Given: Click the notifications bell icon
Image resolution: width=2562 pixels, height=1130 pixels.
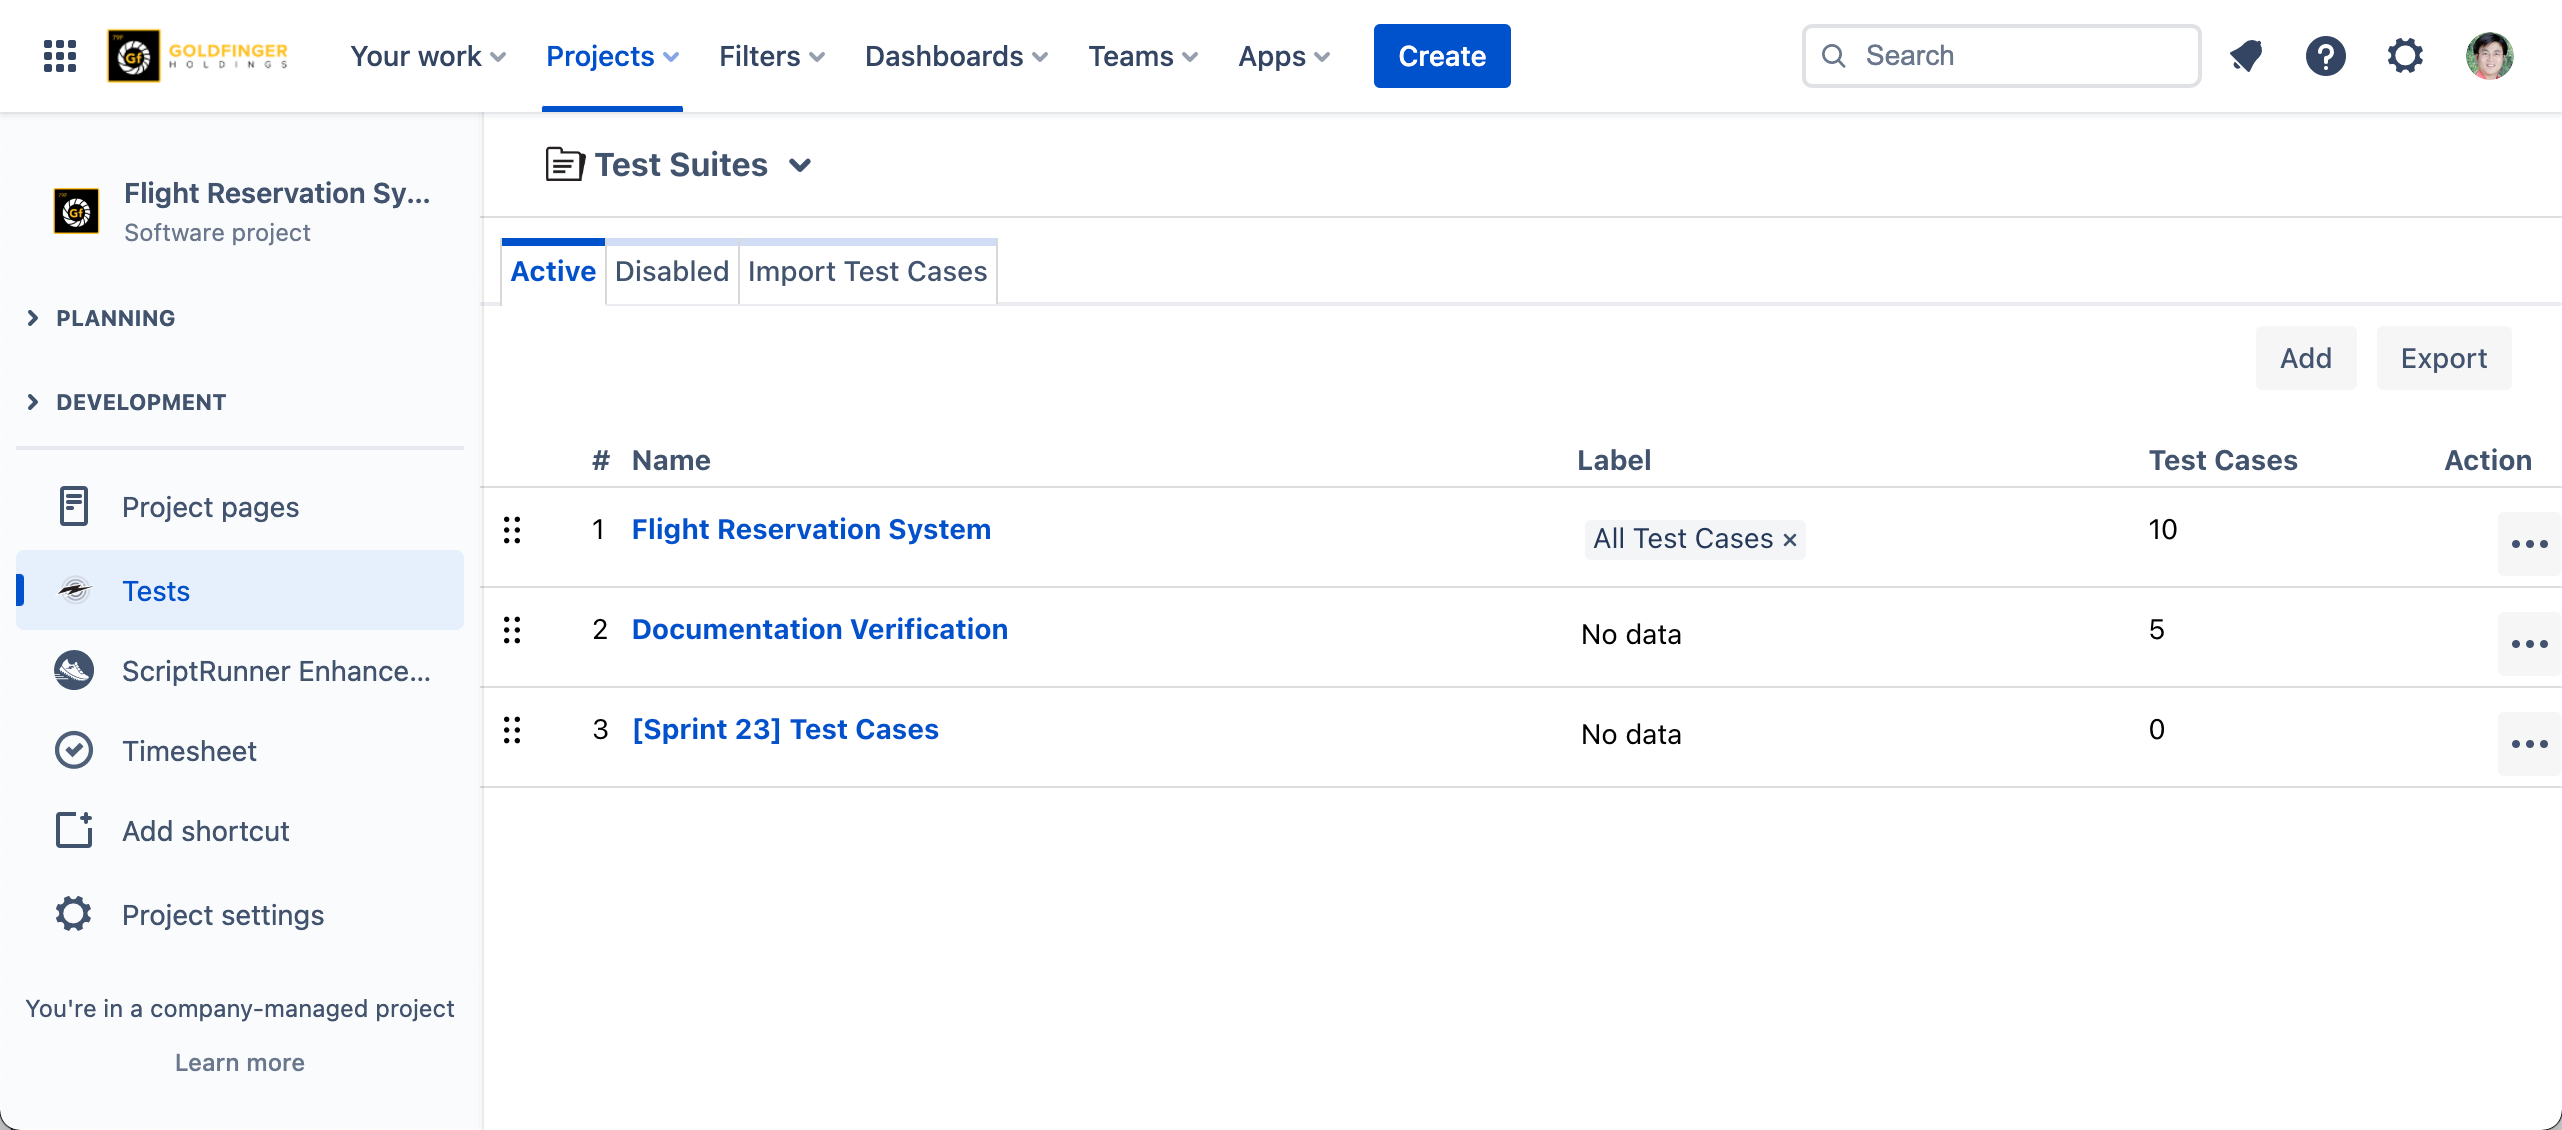Looking at the screenshot, I should (x=2246, y=56).
